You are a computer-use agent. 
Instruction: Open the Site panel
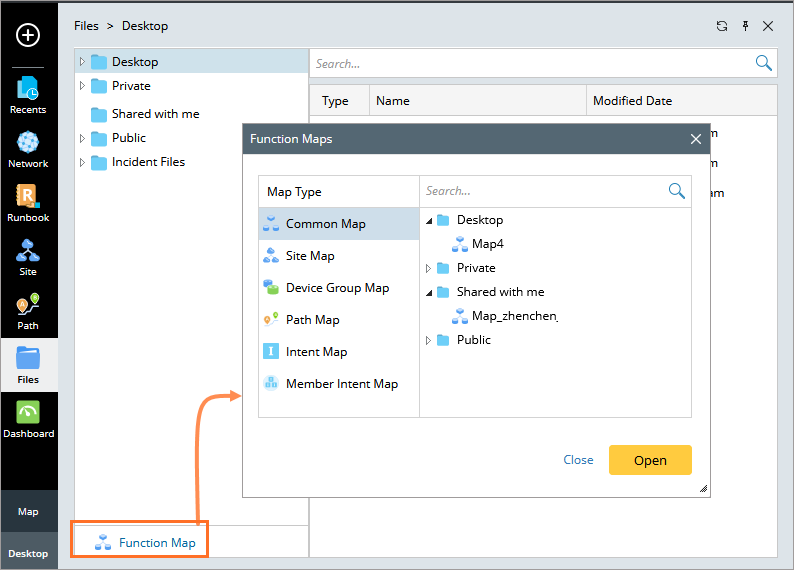(x=28, y=256)
